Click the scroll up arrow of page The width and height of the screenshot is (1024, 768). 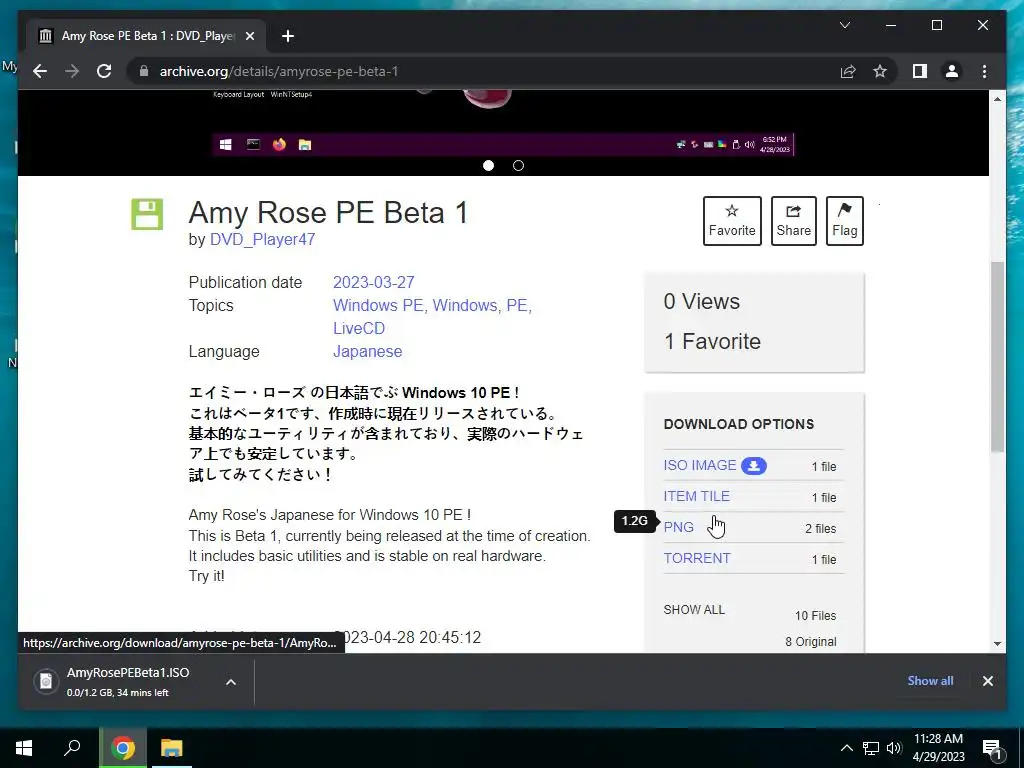click(x=997, y=99)
